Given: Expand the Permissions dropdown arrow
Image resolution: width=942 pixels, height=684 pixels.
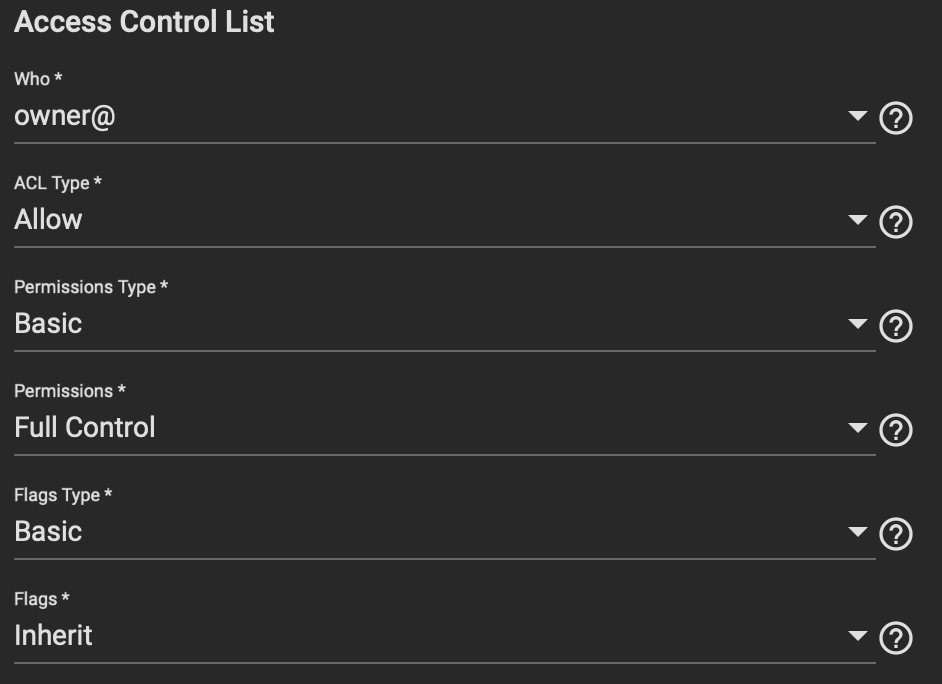Looking at the screenshot, I should [857, 427].
